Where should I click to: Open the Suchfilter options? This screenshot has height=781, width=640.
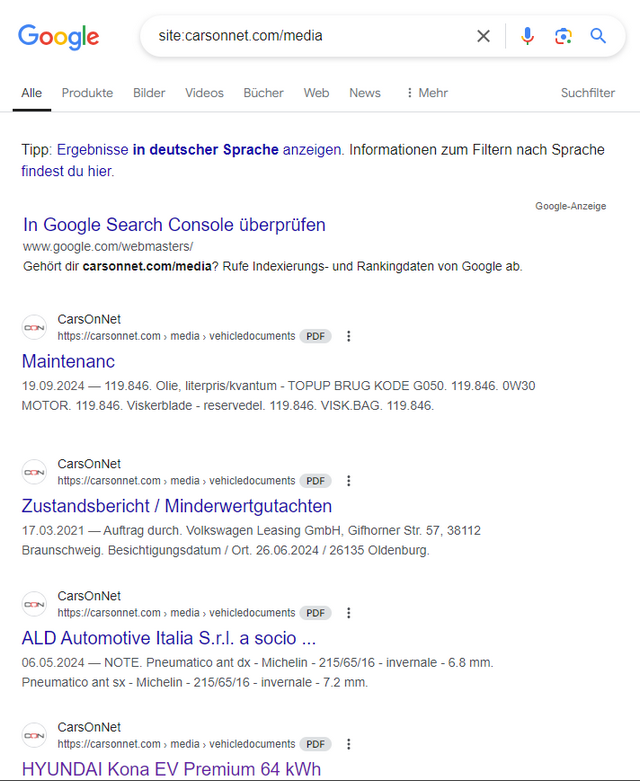point(588,93)
